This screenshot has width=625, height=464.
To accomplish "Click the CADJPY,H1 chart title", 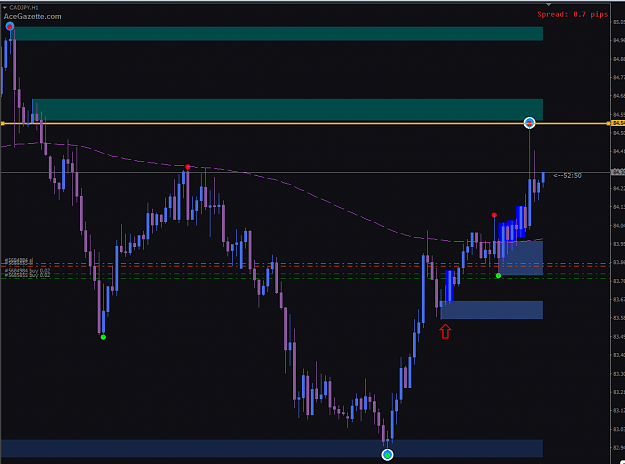I will click(x=24, y=8).
